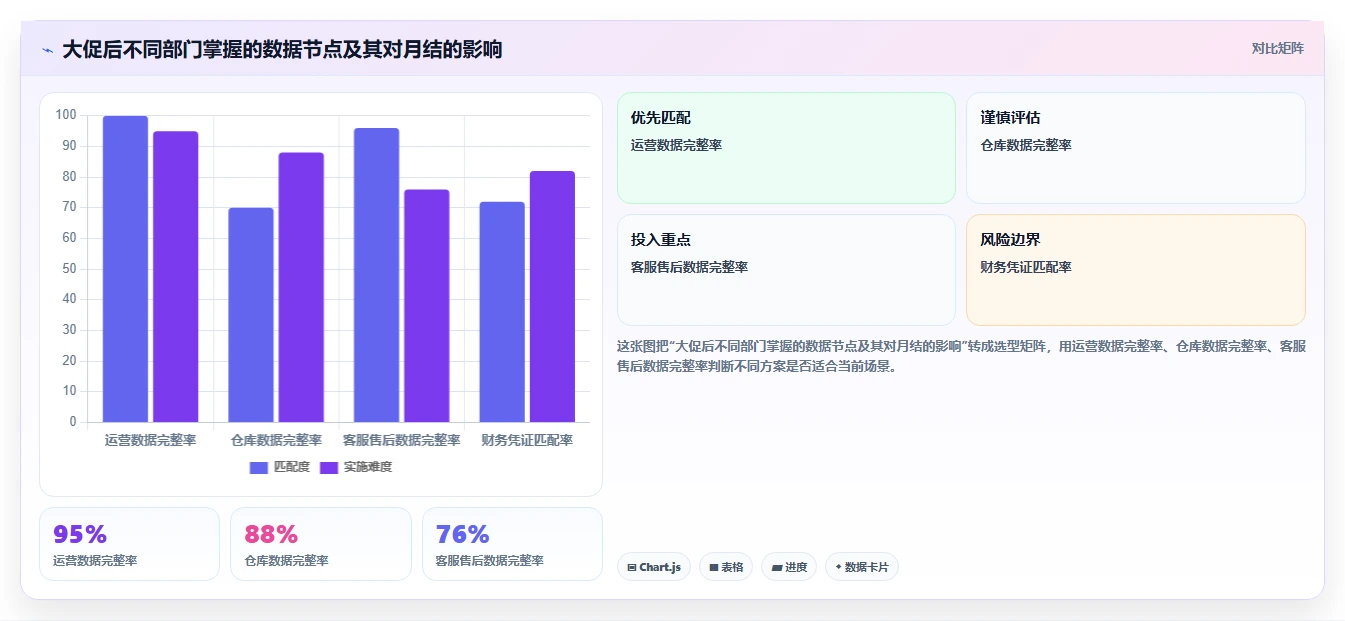Open the 谨慎评估 matrix card

[1136, 148]
